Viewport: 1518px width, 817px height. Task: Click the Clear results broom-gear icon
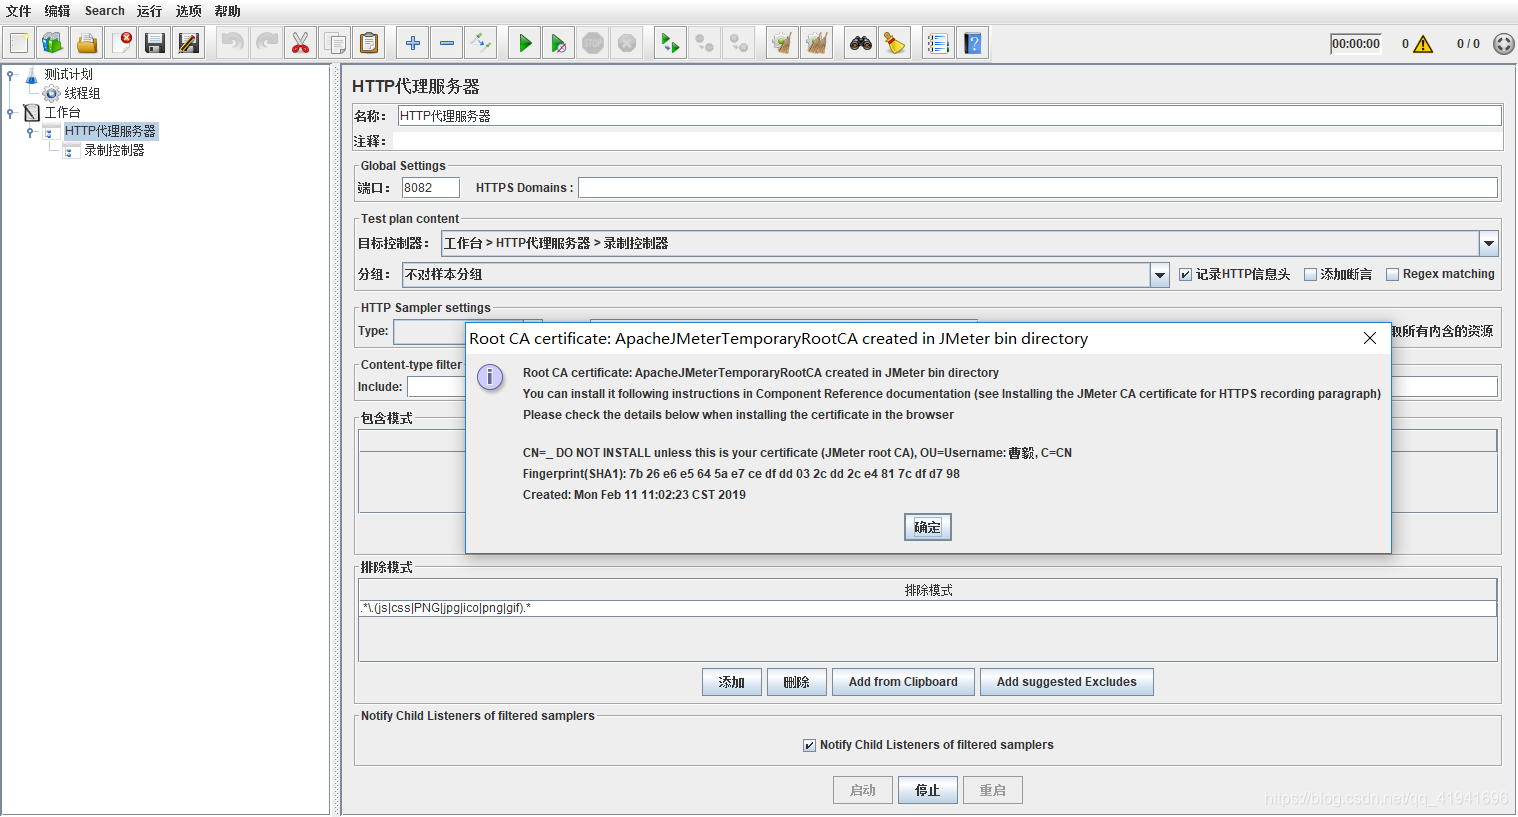pos(783,43)
